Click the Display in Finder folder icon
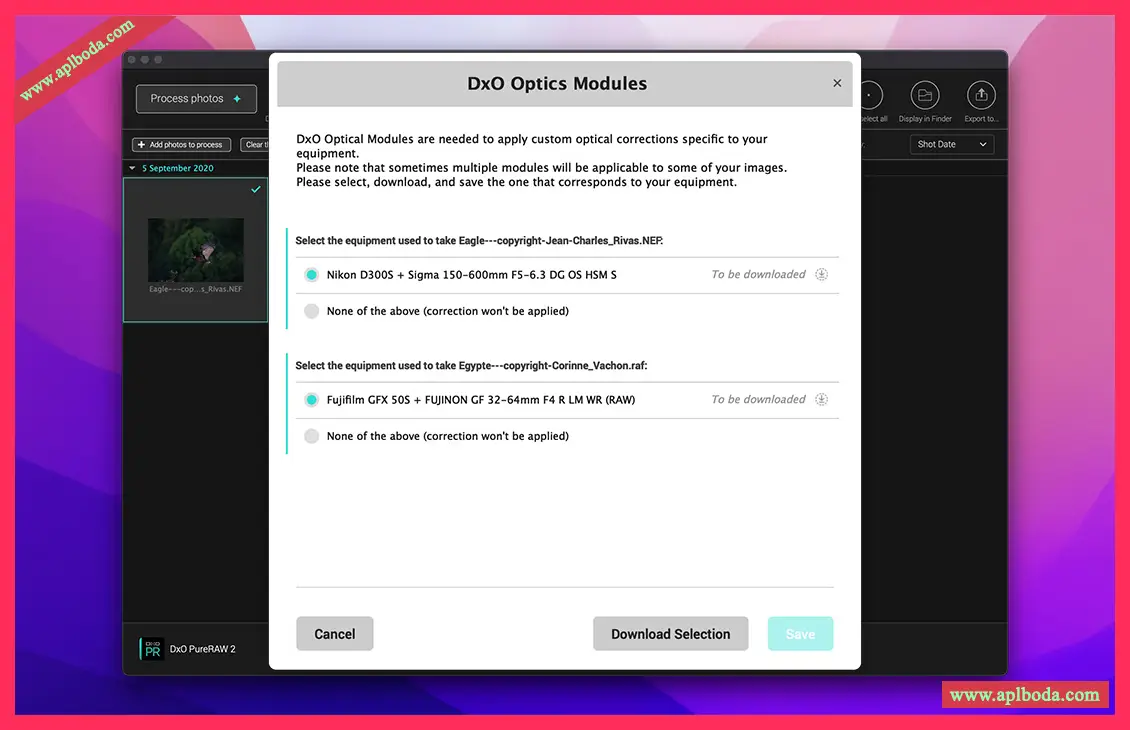The image size is (1130, 730). (924, 96)
